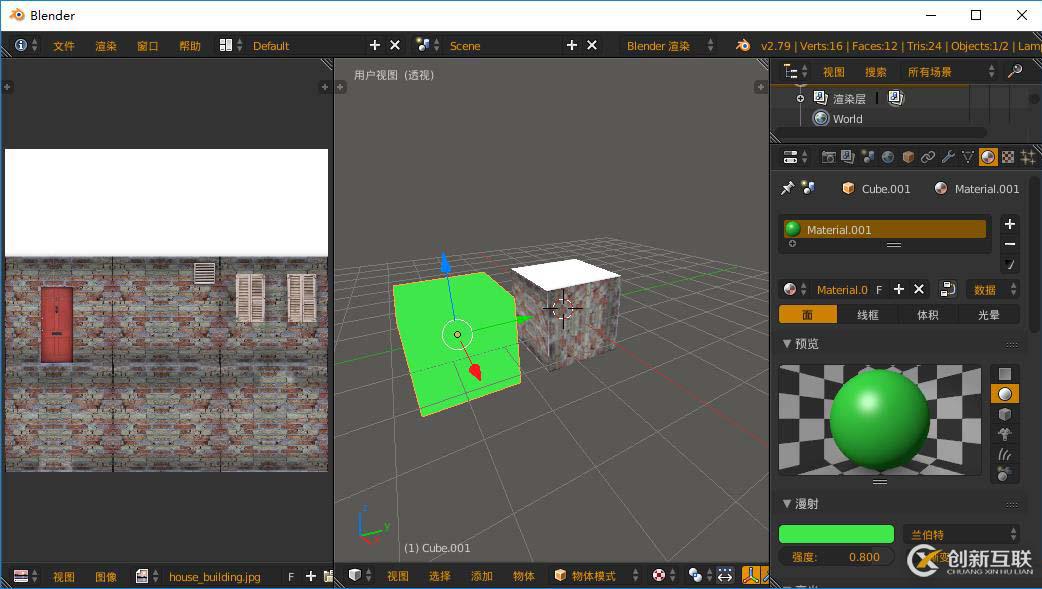Click the Material.0 name field
1042x589 pixels.
[841, 290]
